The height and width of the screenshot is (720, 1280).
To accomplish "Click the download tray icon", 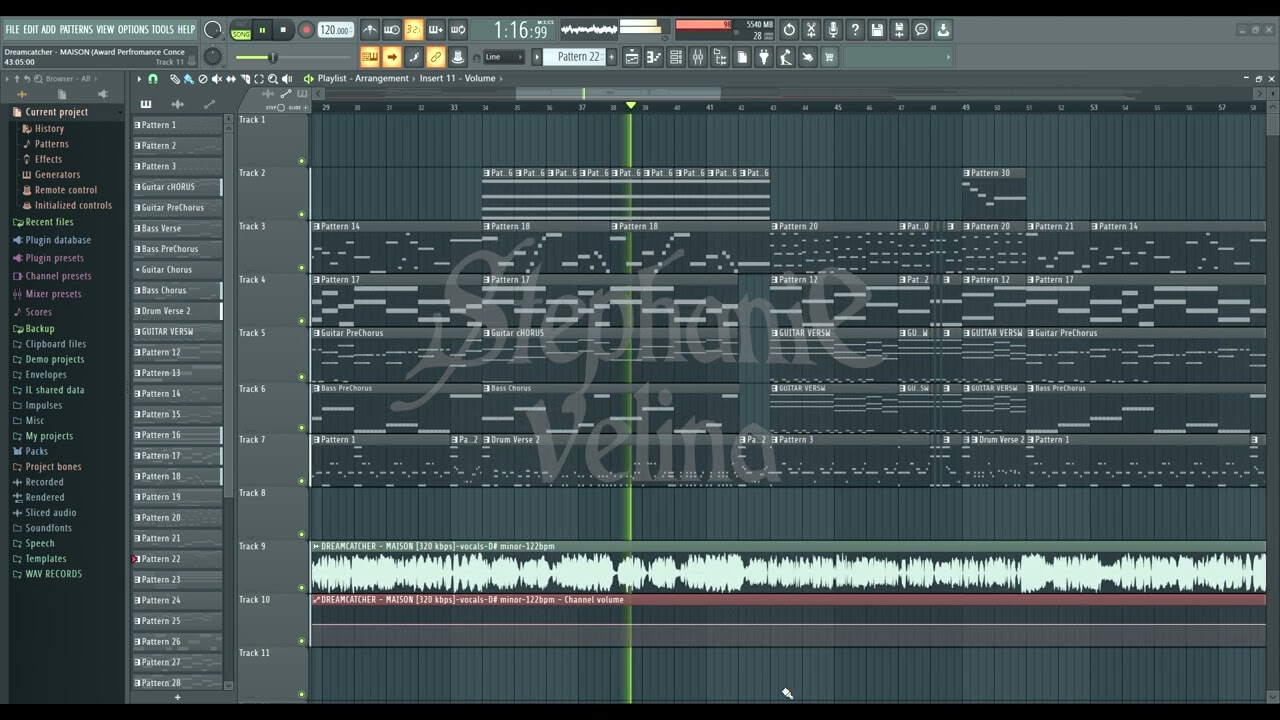I will click(x=943, y=30).
